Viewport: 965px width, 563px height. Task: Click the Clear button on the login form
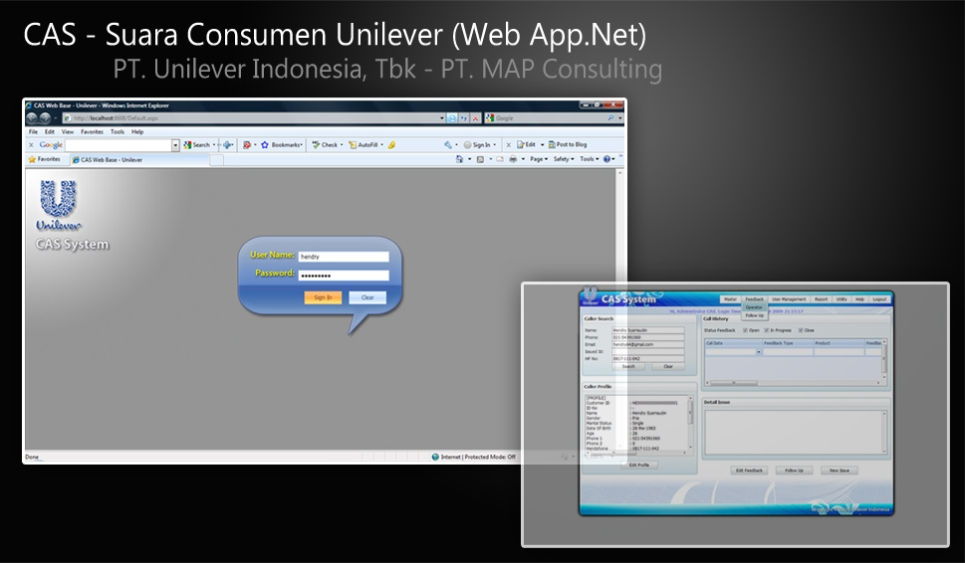[367, 298]
